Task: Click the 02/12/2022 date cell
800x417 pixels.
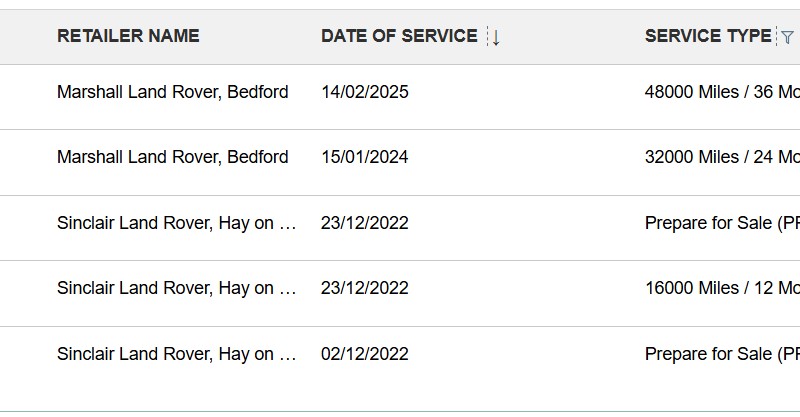Action: point(365,354)
